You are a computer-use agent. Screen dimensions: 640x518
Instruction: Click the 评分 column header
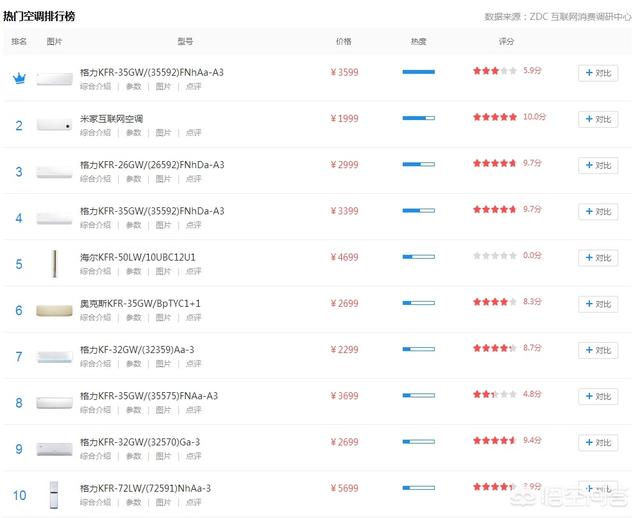click(506, 41)
